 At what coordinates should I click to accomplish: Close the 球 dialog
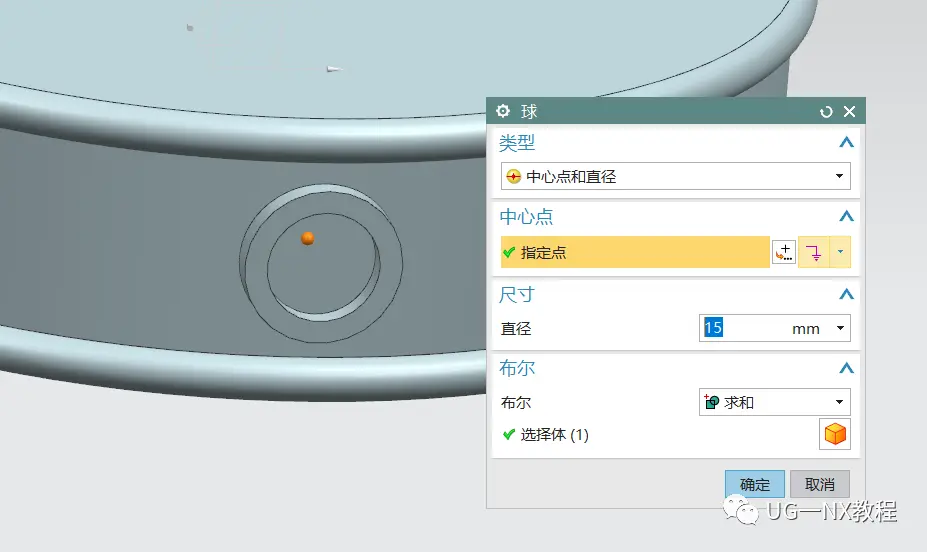coord(850,112)
